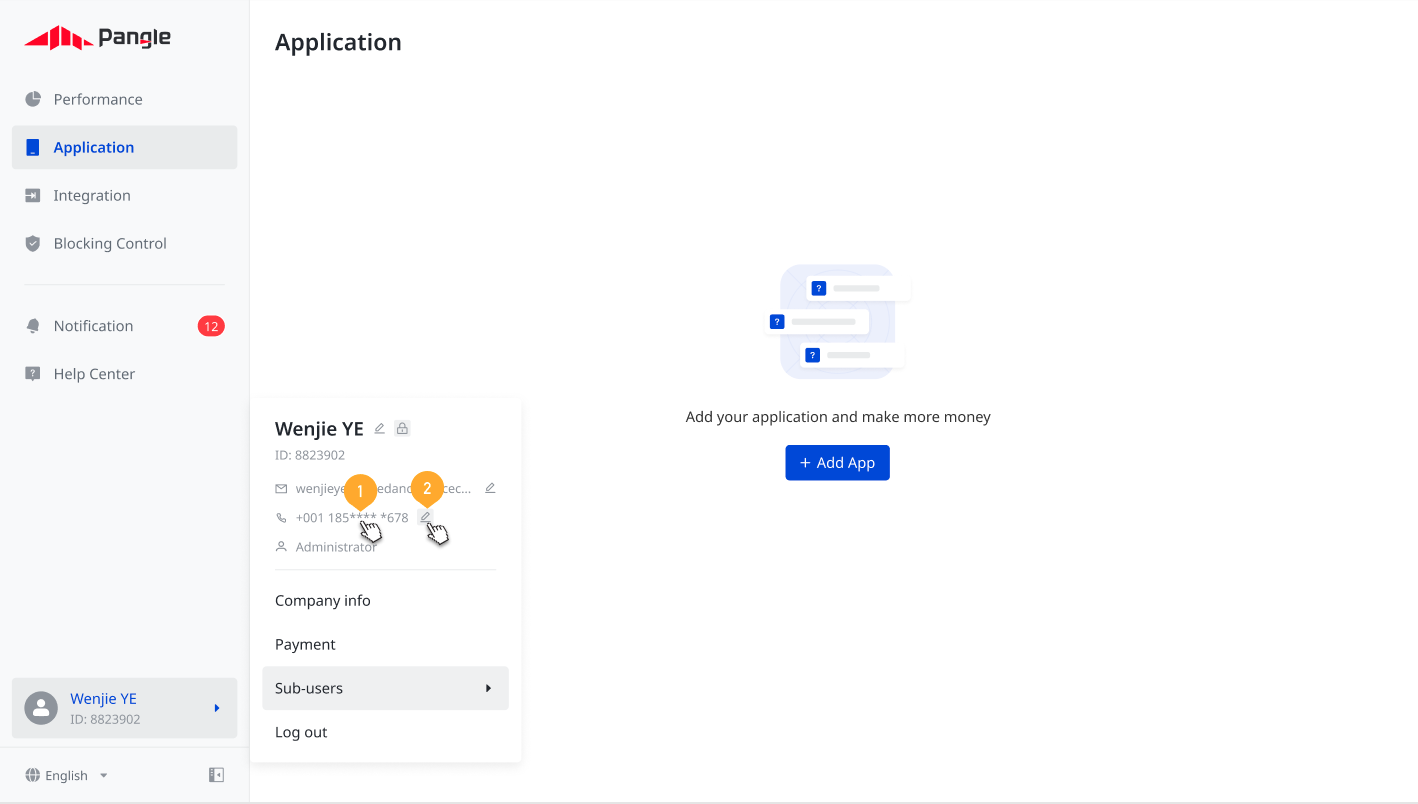Expand account menu arrow beside Wenjie YE

click(217, 708)
